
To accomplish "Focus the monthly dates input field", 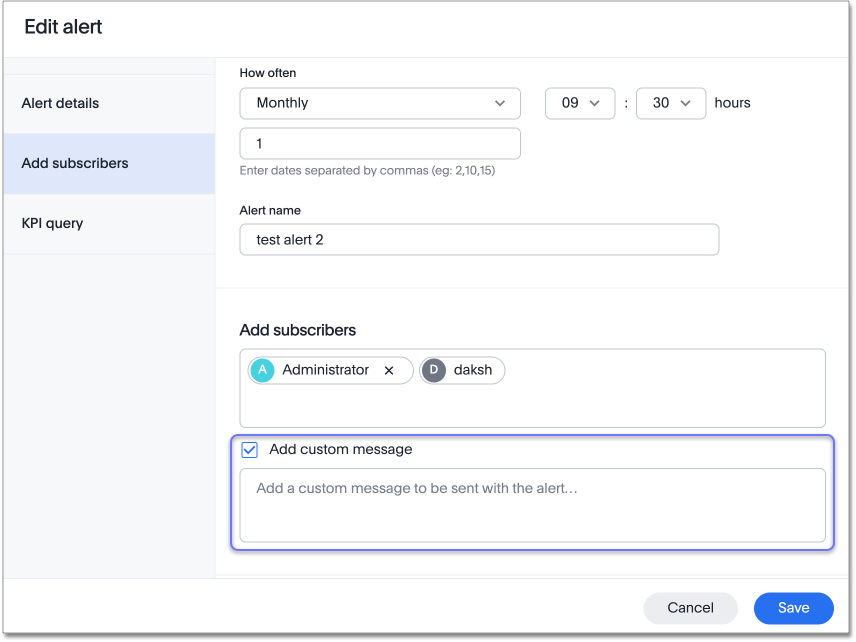I will [x=380, y=144].
